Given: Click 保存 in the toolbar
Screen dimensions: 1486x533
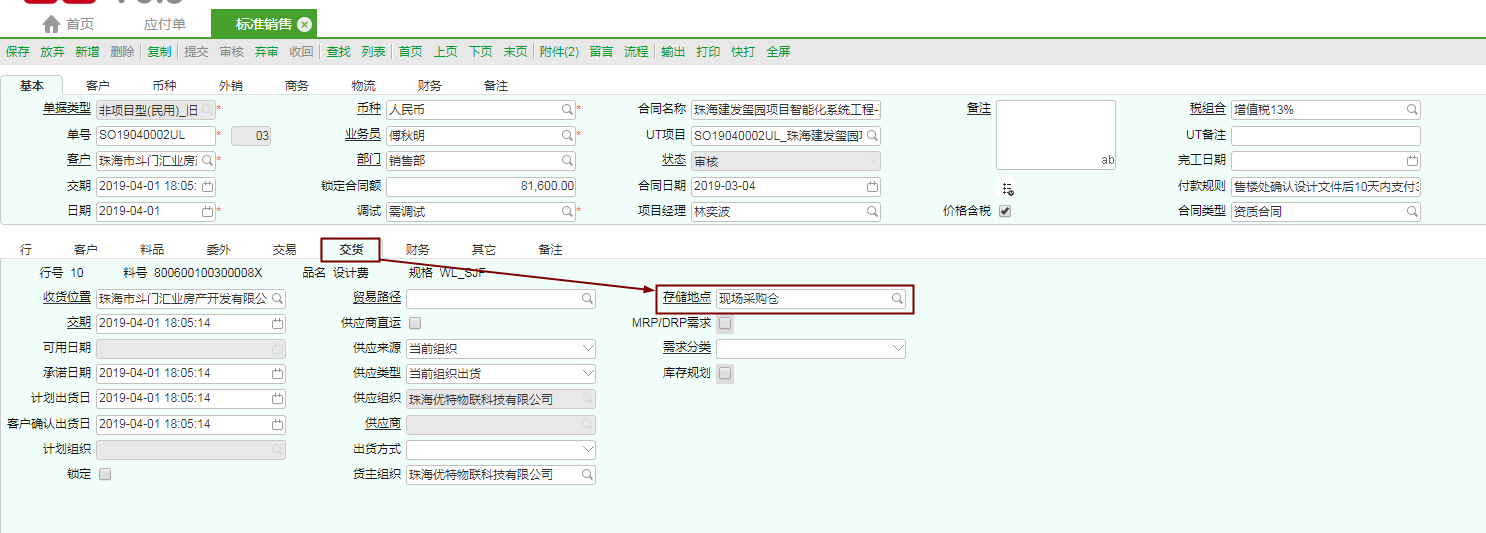Looking at the screenshot, I should [x=17, y=52].
